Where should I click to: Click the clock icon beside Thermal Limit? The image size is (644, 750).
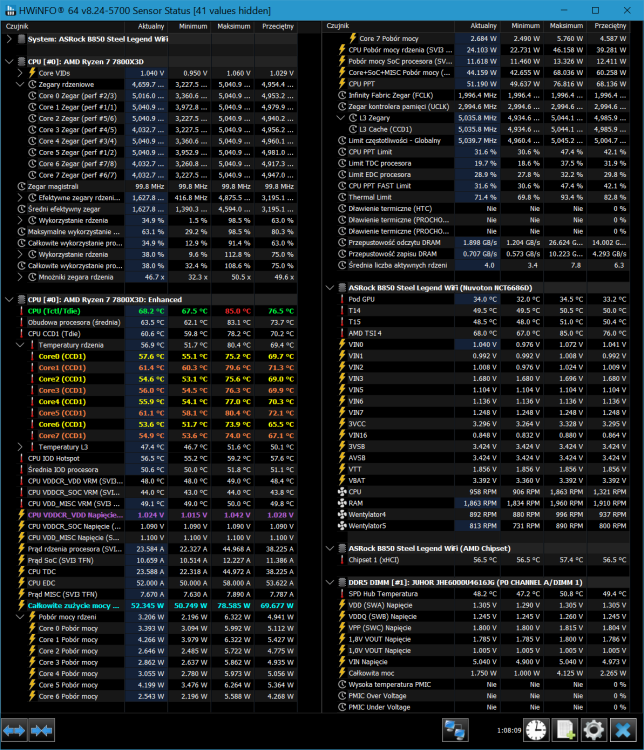[342, 197]
